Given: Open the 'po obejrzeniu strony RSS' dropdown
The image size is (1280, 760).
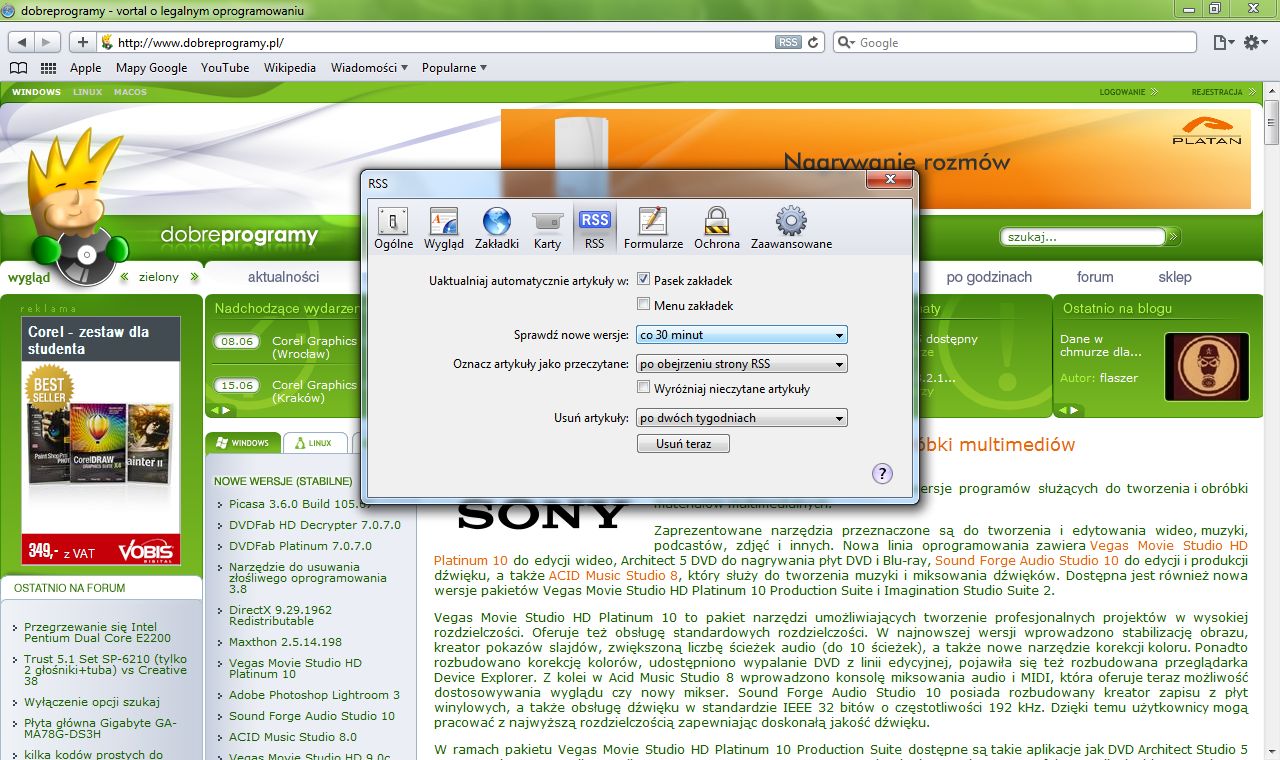Looking at the screenshot, I should (x=742, y=364).
